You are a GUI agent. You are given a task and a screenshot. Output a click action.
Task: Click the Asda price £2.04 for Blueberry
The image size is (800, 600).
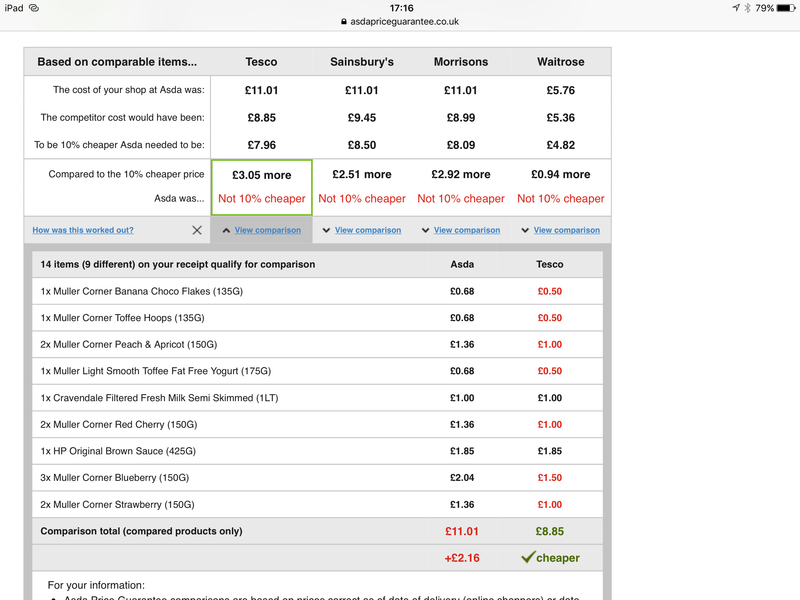pos(462,478)
